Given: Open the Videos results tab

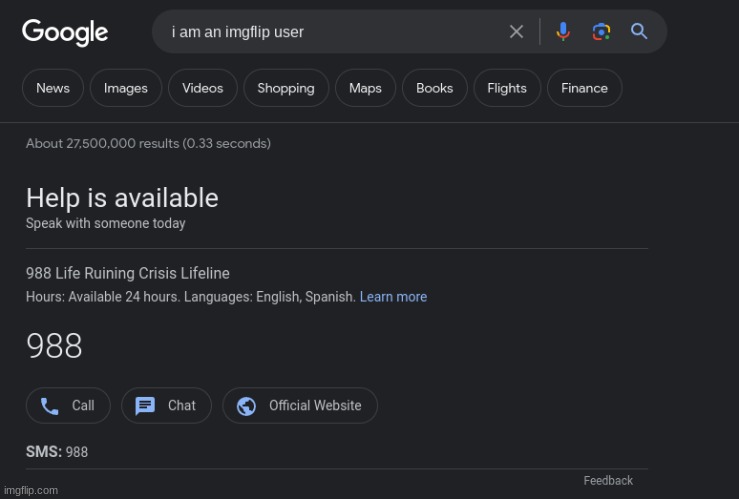Looking at the screenshot, I should (202, 88).
